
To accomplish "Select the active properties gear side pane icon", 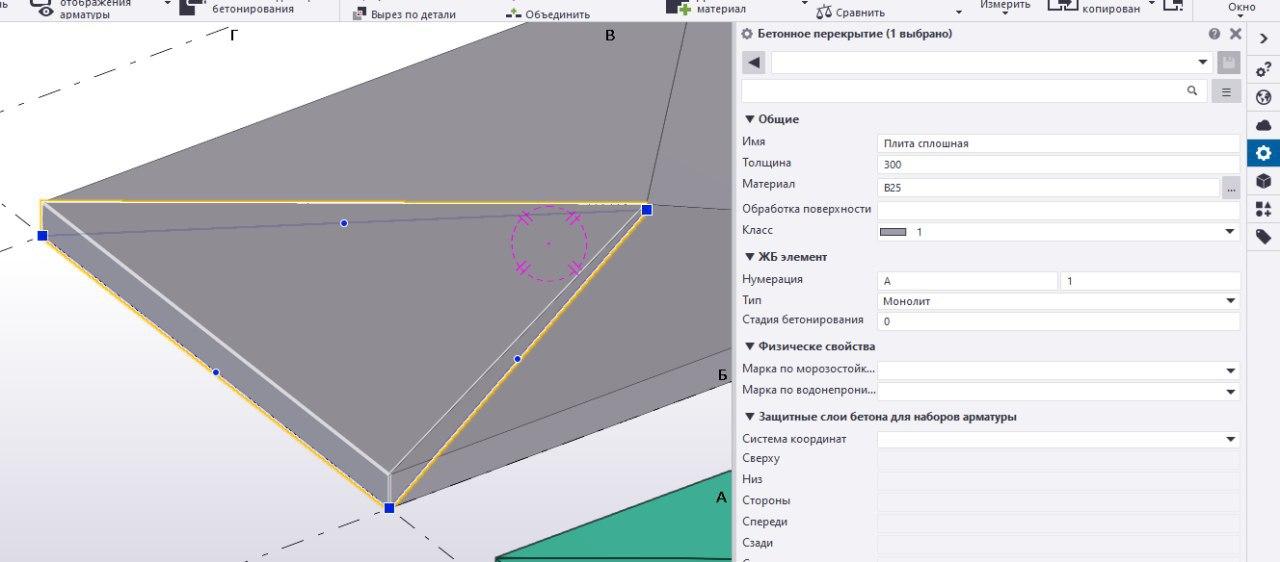I will [x=1264, y=153].
